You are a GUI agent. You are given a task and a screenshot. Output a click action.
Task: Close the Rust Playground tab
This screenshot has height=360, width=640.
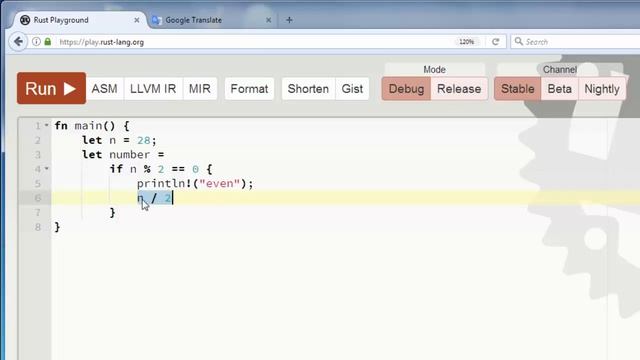tap(137, 20)
